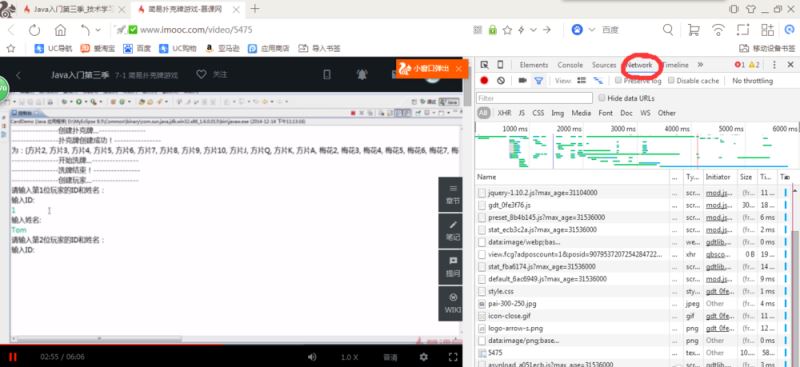Image resolution: width=800 pixels, height=367 pixels.
Task: Expand the hidden DevTools tabs chevron
Action: [x=700, y=65]
